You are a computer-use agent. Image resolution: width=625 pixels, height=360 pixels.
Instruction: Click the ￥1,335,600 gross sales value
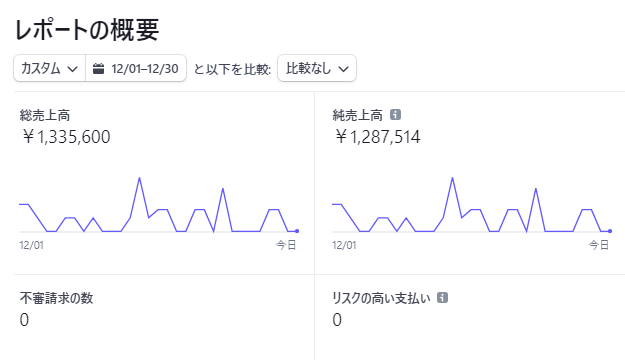[x=66, y=137]
